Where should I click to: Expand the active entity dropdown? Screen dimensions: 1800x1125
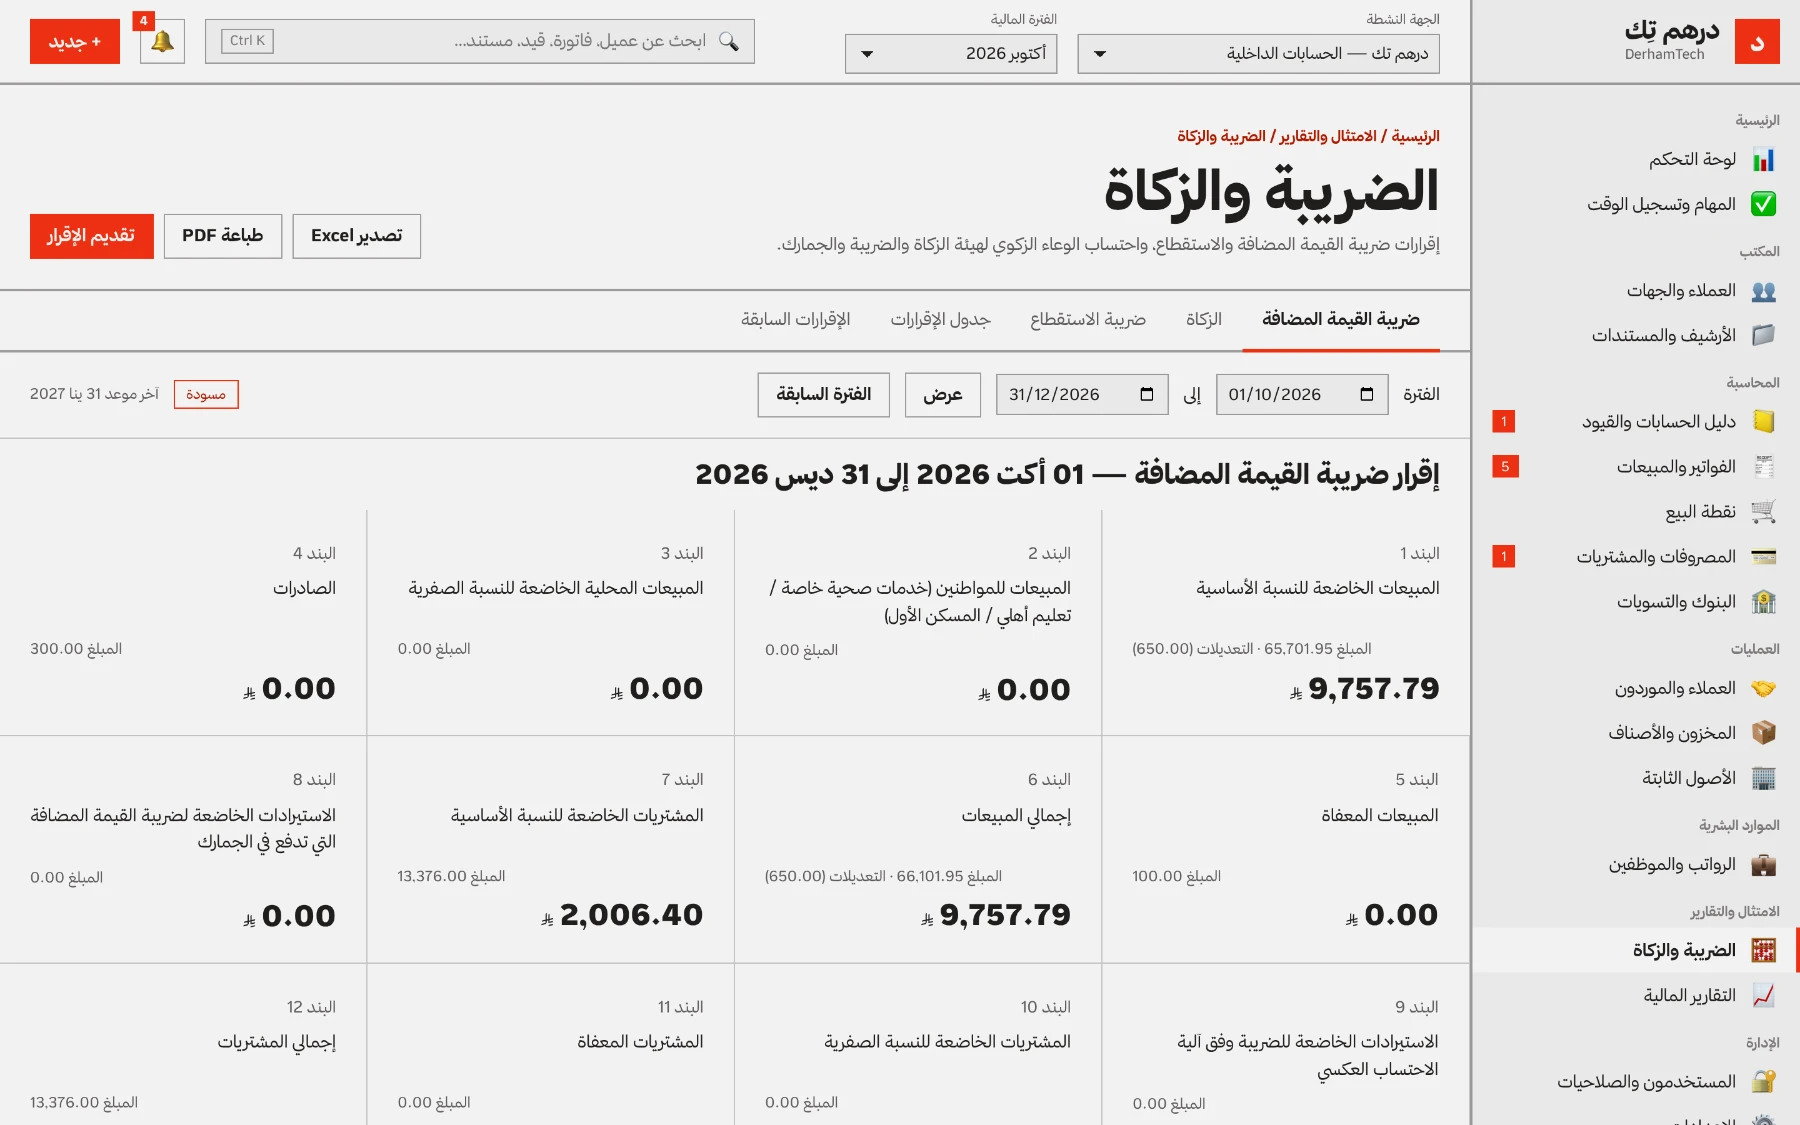coord(1258,54)
